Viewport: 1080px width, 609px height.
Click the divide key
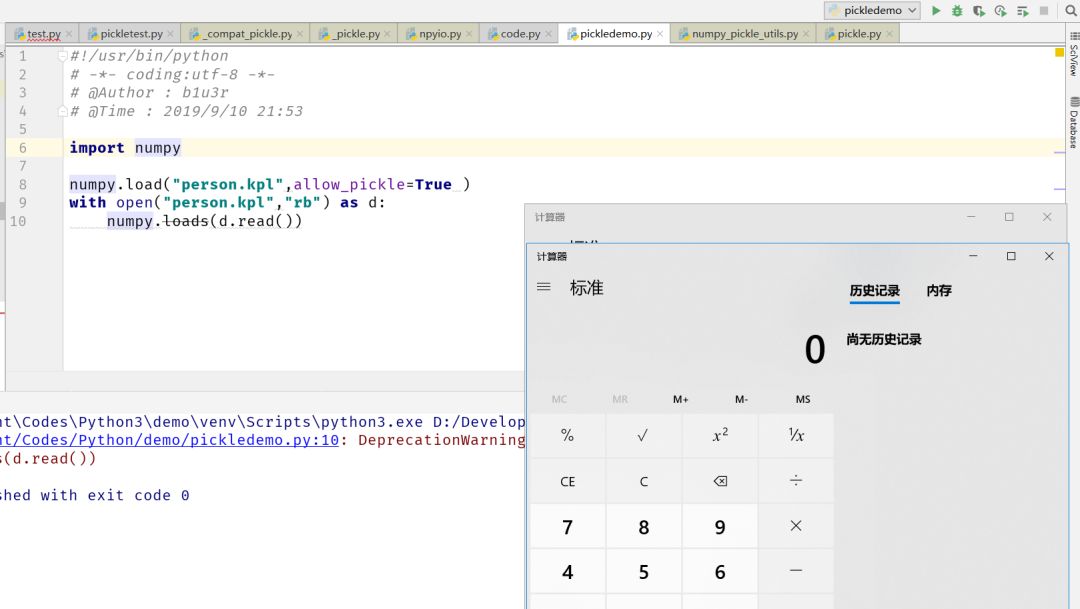[796, 481]
